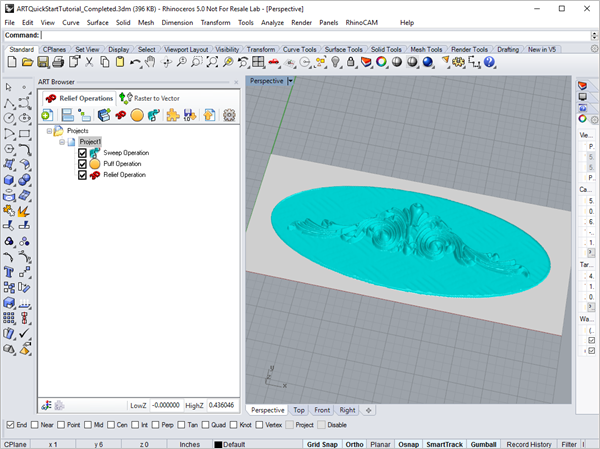600x449 pixels.
Task: Click the Cut scissors icon
Action: pyautogui.click(x=89, y=62)
